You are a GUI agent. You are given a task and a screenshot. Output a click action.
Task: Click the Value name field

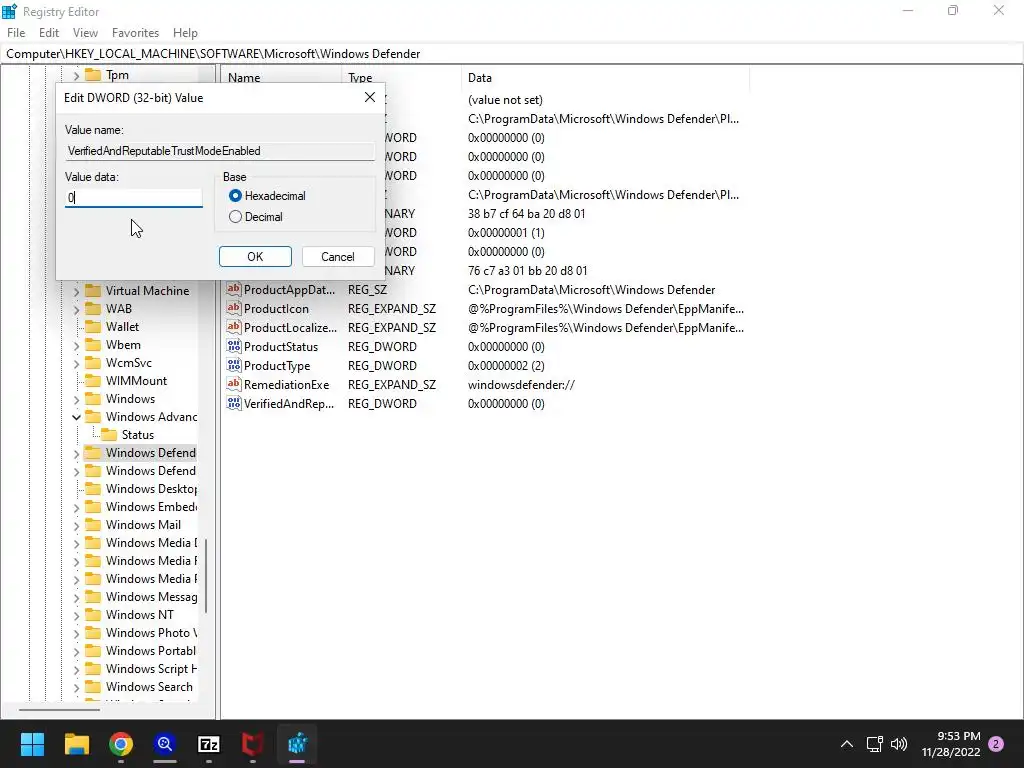(220, 151)
